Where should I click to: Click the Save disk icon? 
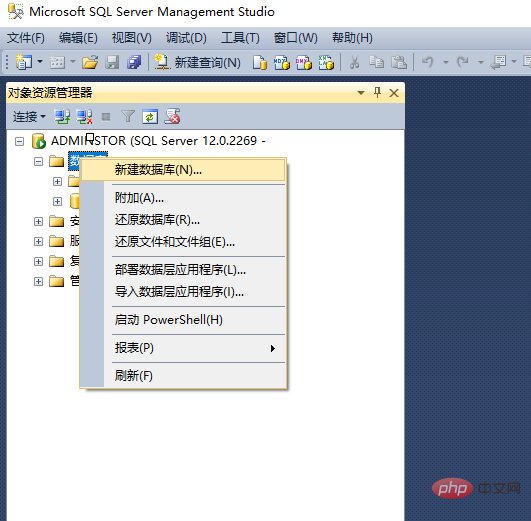[112, 62]
